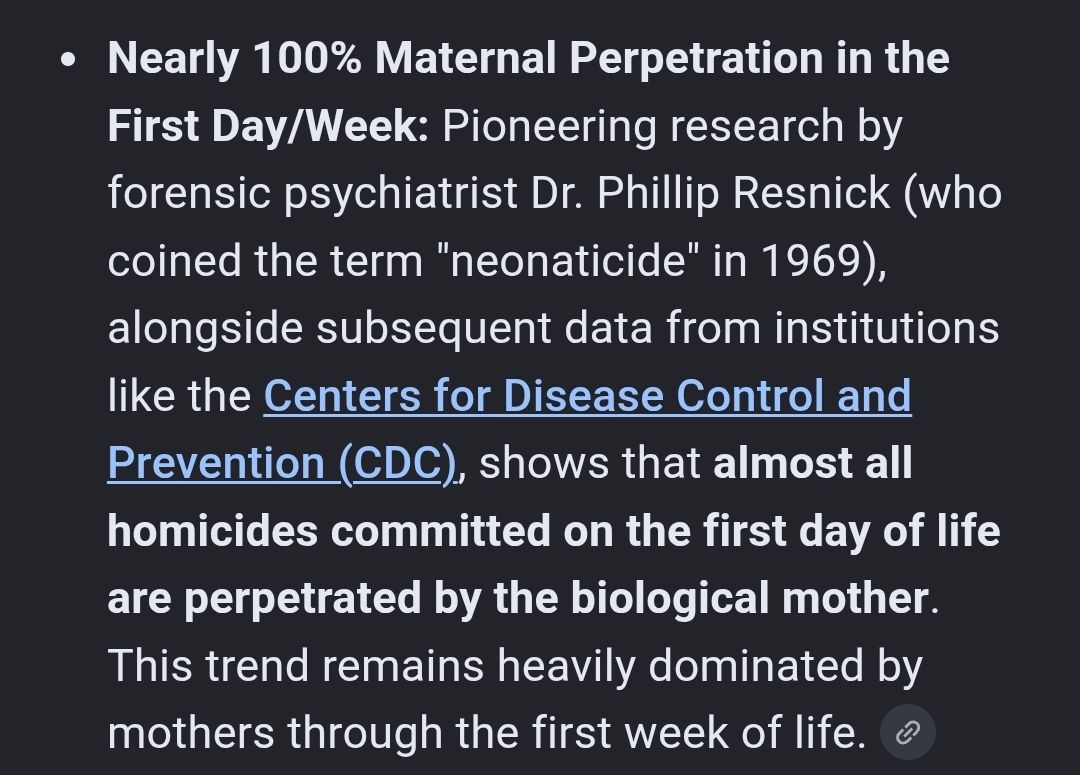Click the phrase "forensic psychiatrist"
The width and height of the screenshot is (1080, 775).
(313, 193)
